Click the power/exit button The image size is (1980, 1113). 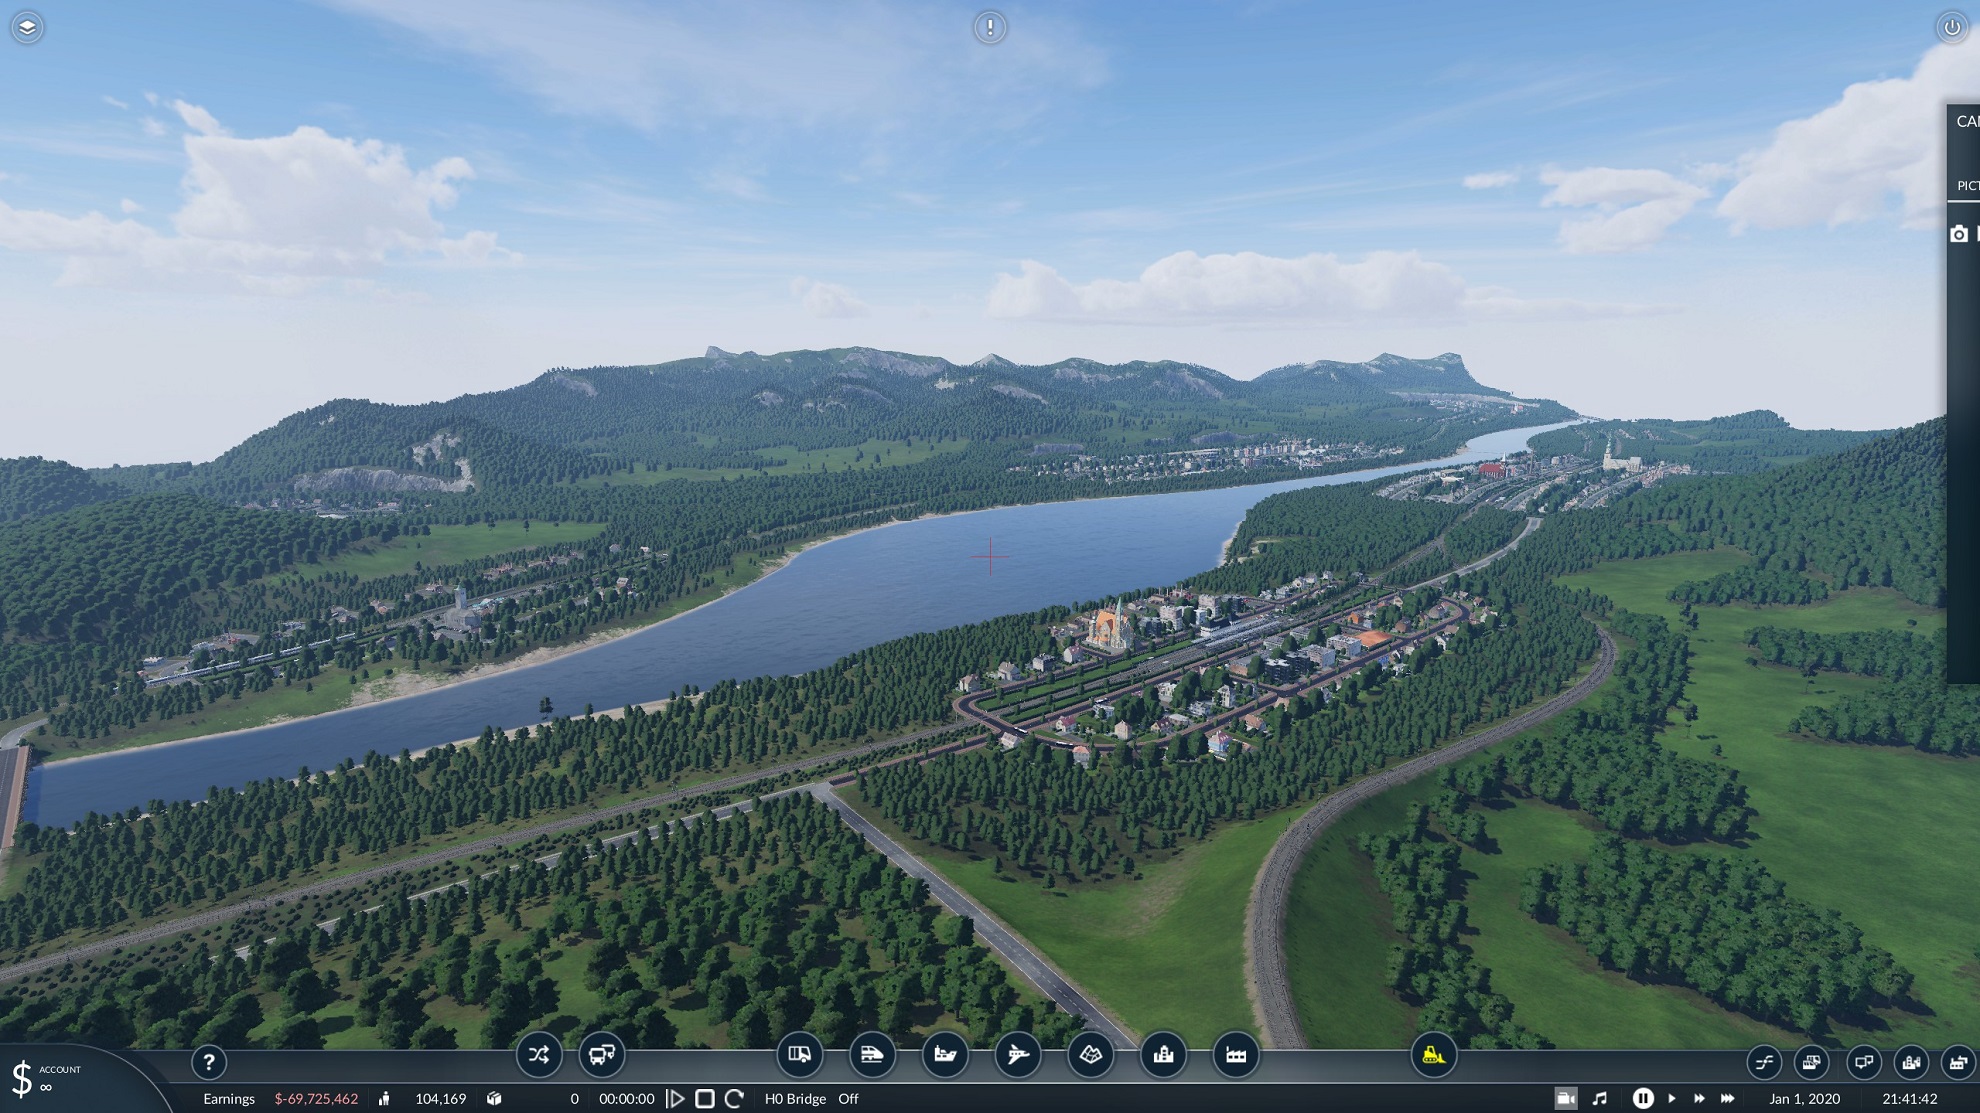[1952, 27]
